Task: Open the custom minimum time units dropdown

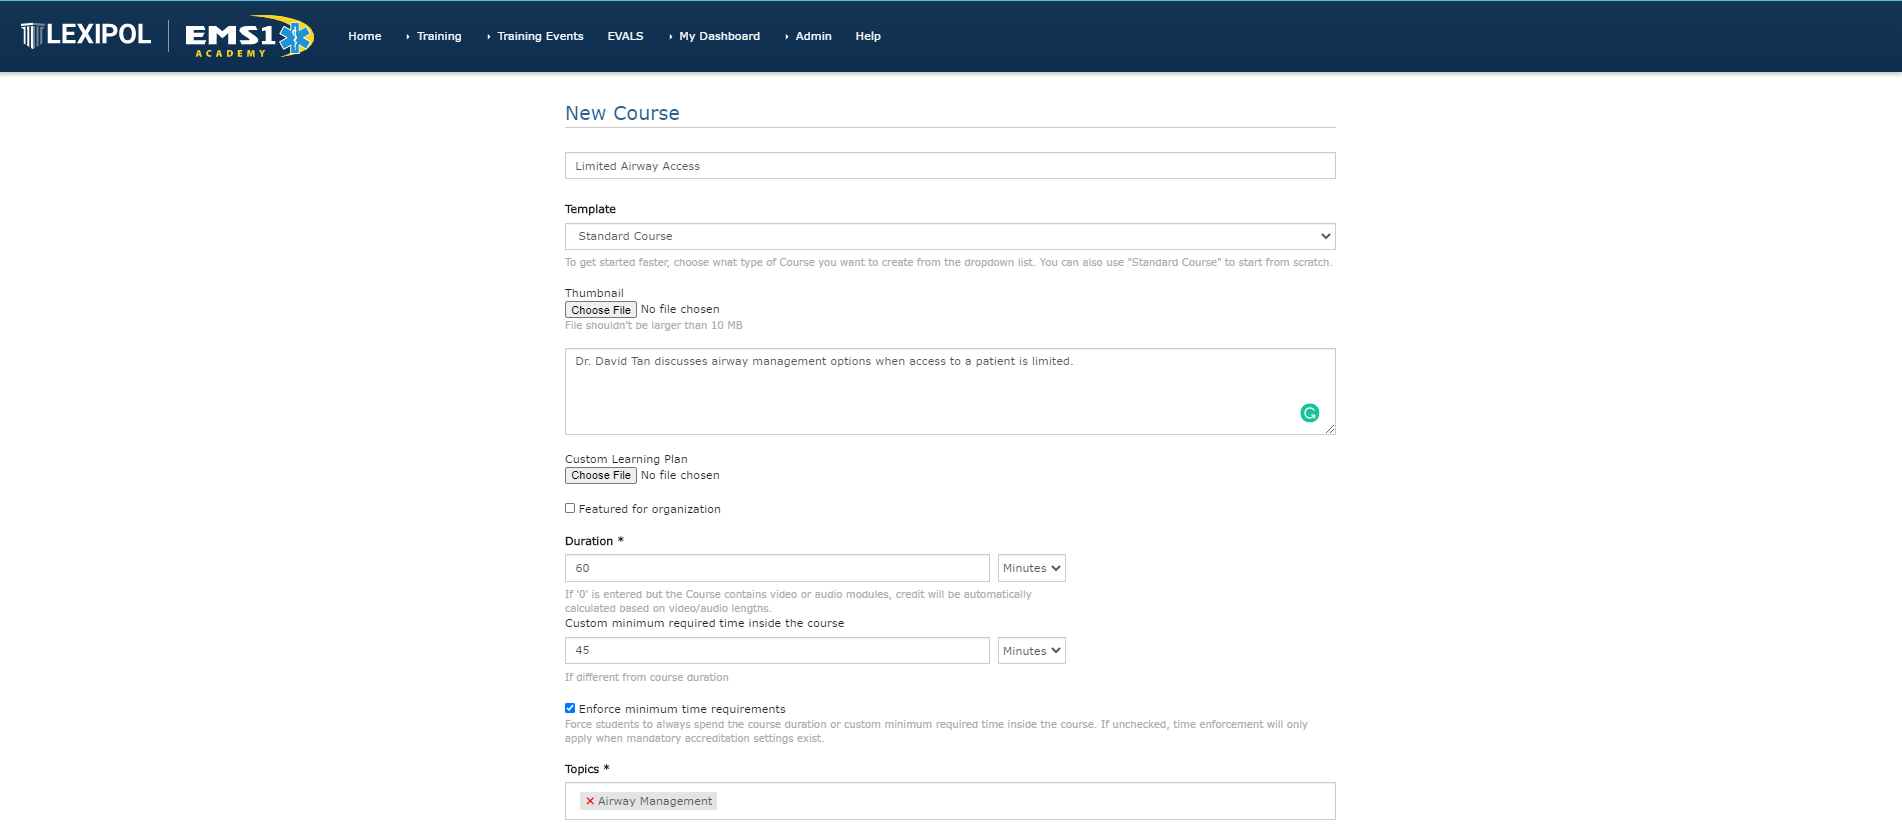Action: coord(1032,651)
